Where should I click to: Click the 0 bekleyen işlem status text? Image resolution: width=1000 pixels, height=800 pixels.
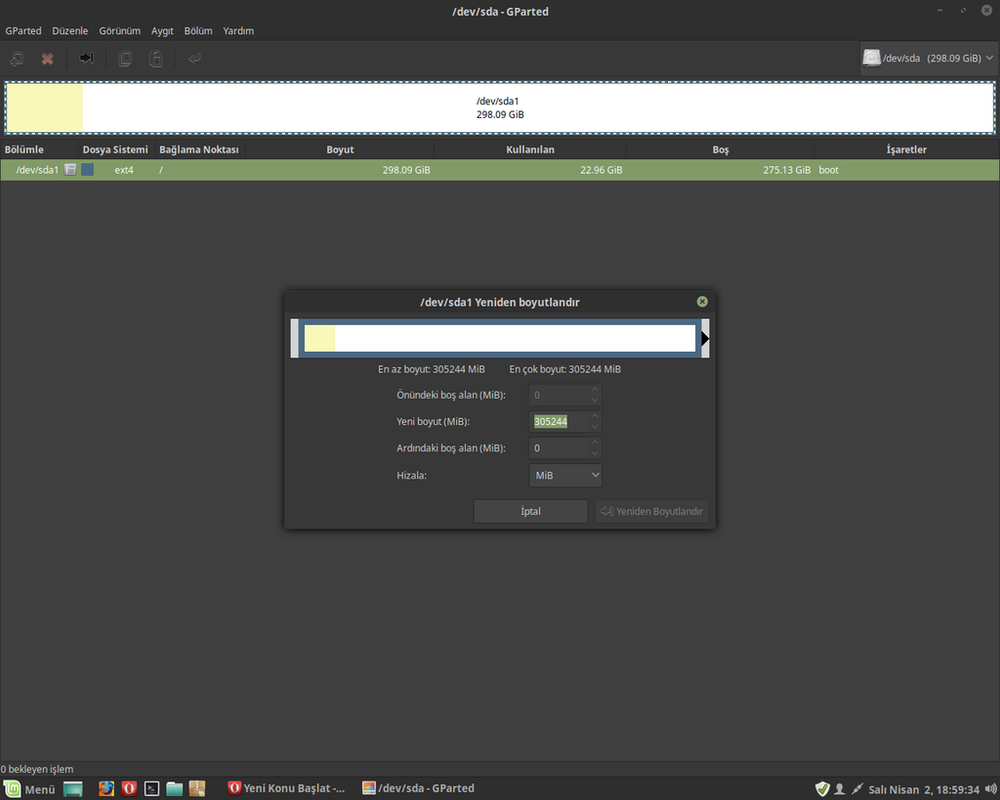click(37, 769)
